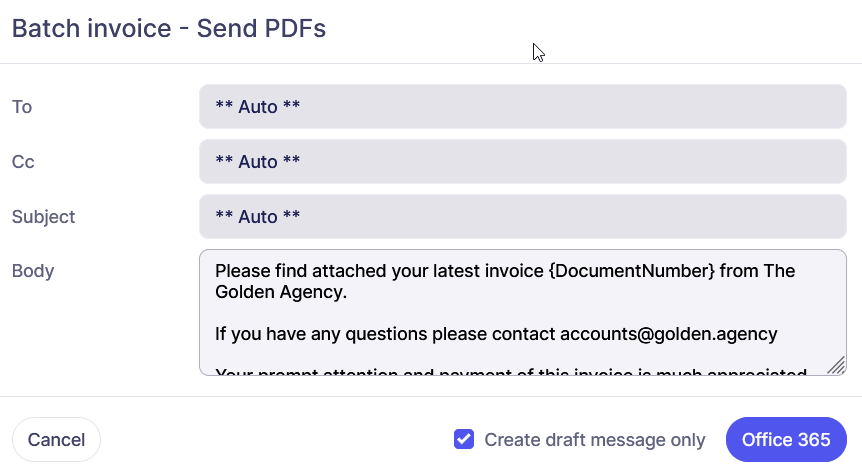Send via the Office 365 button
The height and width of the screenshot is (474, 862).
click(x=786, y=440)
